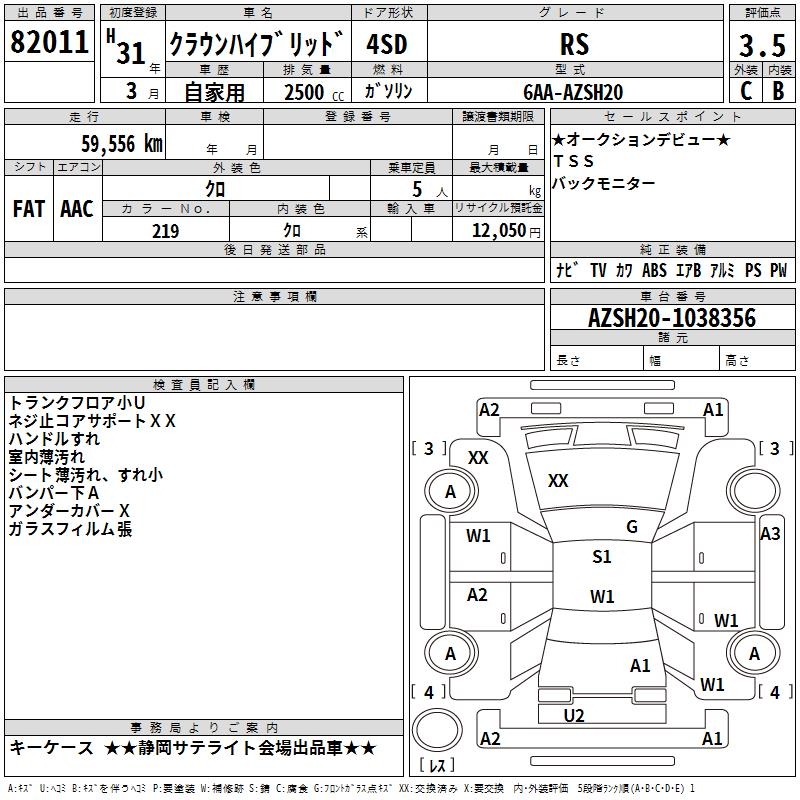Click the A3 mark on the diagram
The image size is (800, 800).
(x=770, y=534)
